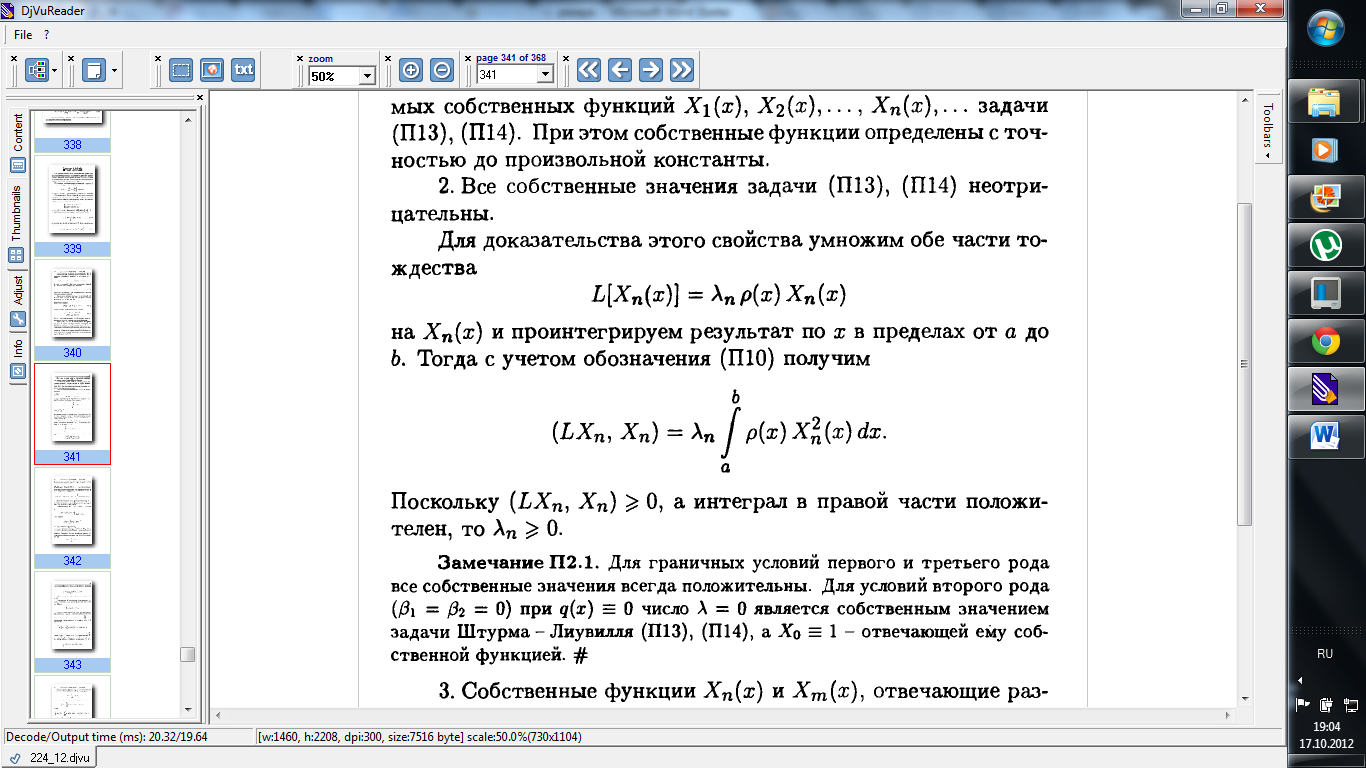Click document scrollbar down arrow

1244,698
